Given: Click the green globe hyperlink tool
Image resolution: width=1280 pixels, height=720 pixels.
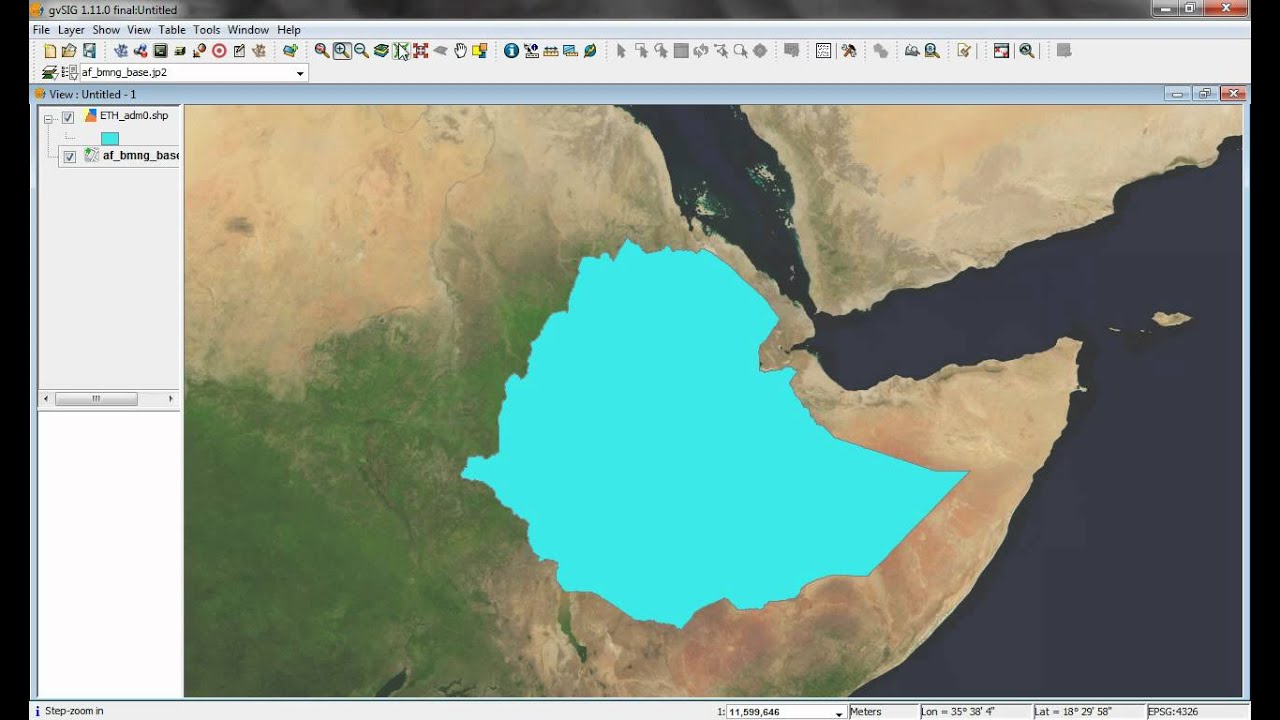Looking at the screenshot, I should tap(590, 51).
